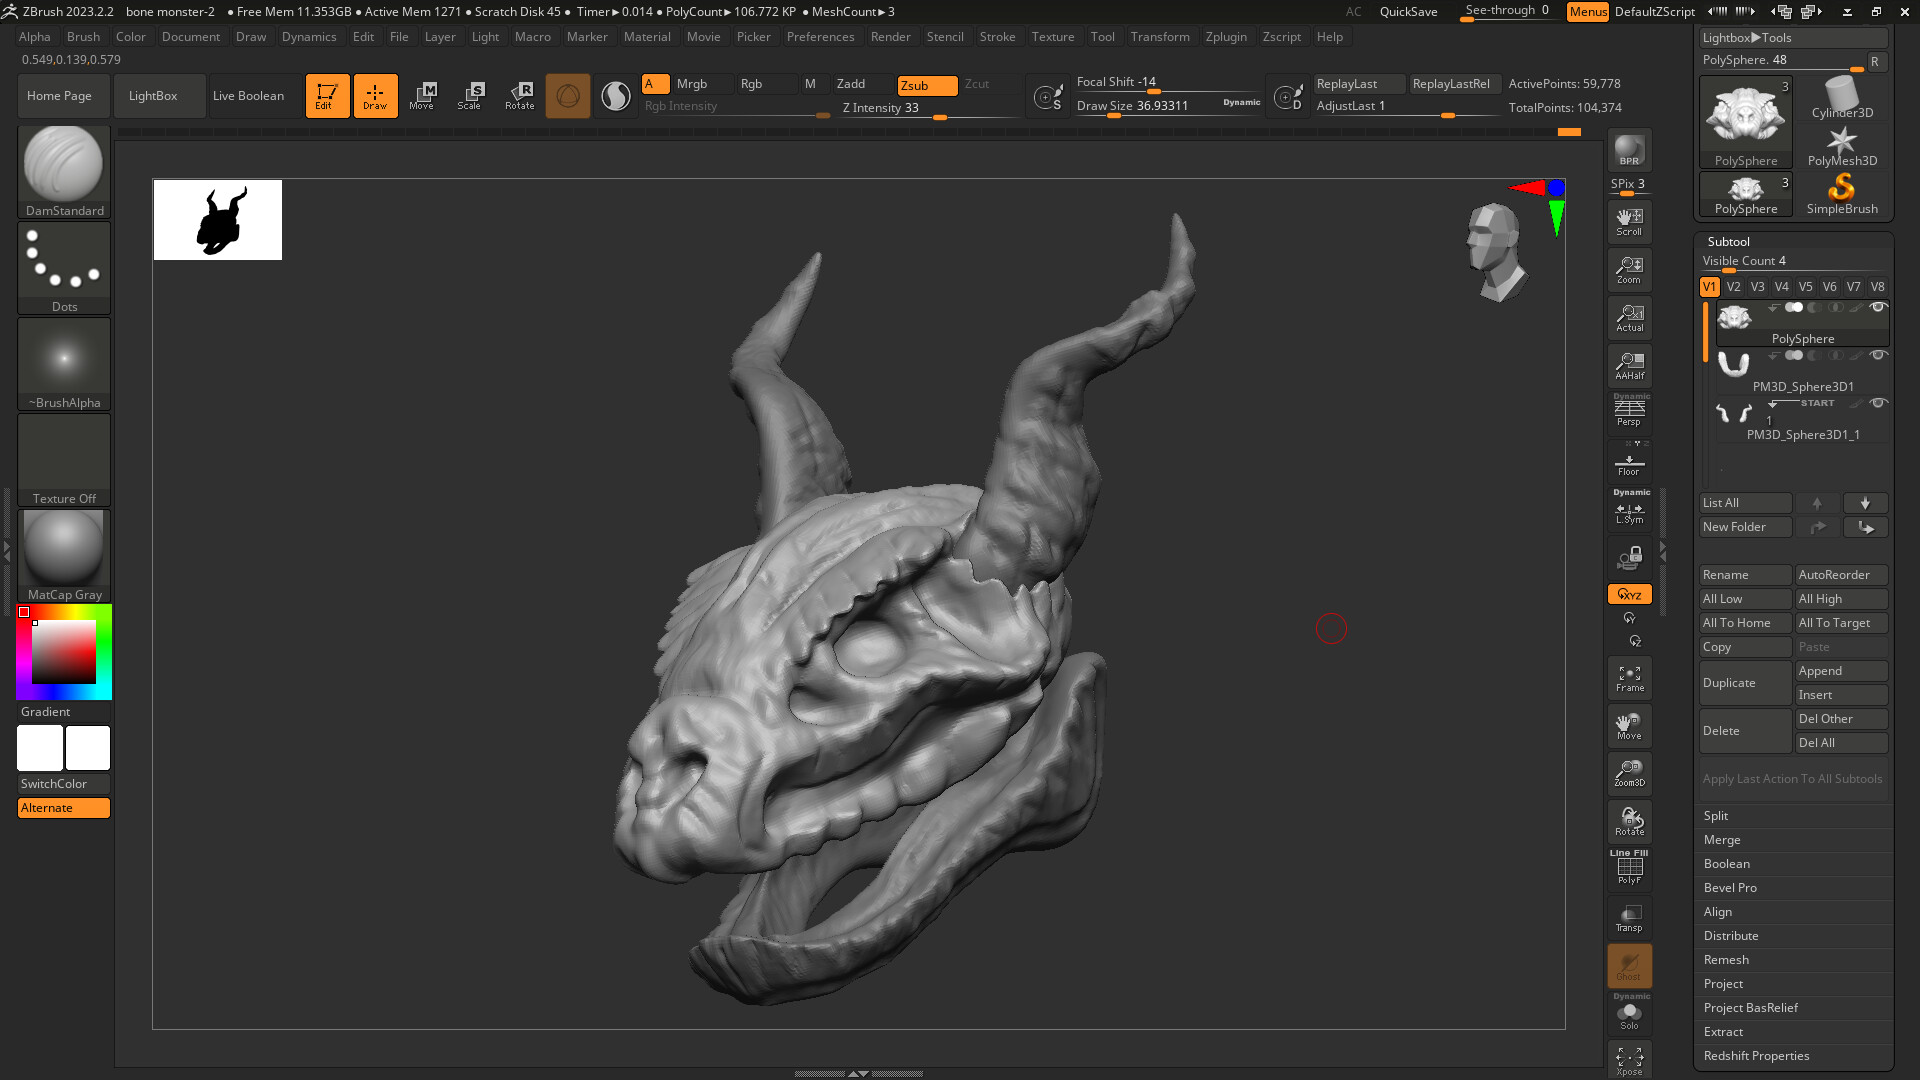Select the Move tool in the top toolbar
1920x1080 pixels.
coord(424,95)
